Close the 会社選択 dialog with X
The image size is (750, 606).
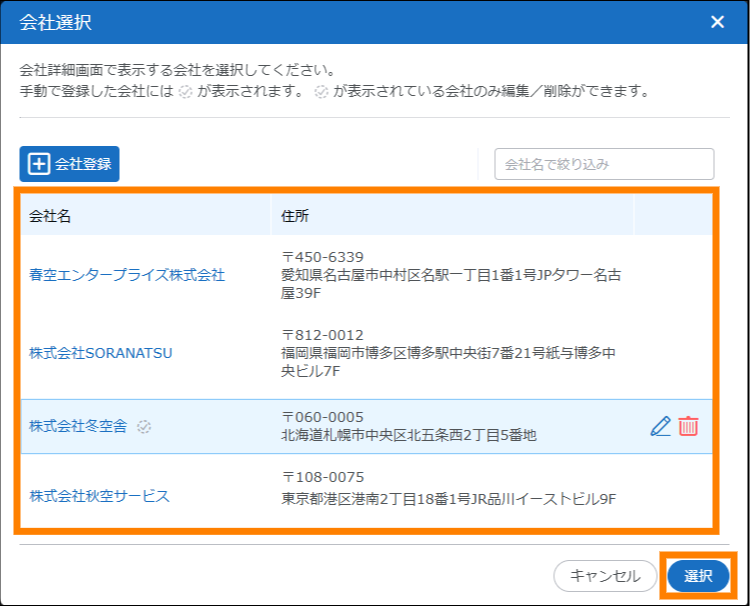click(x=717, y=22)
